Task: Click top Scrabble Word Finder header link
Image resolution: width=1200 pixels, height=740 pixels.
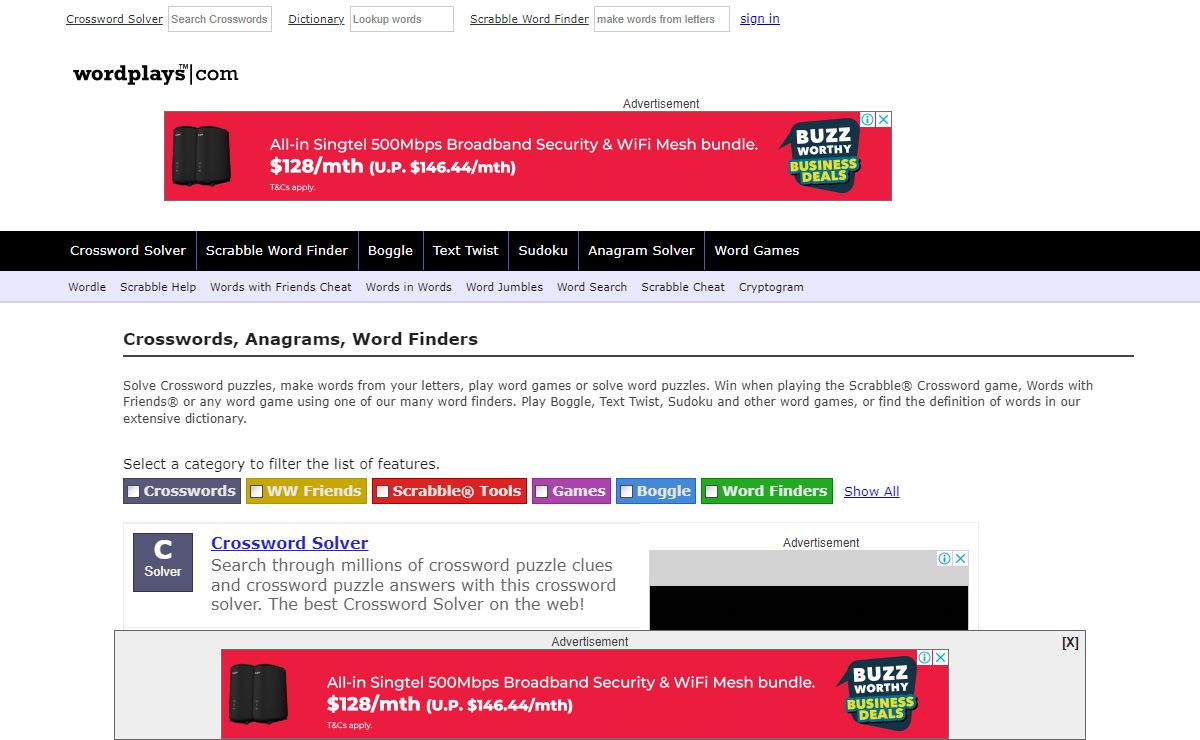Action: 529,19
